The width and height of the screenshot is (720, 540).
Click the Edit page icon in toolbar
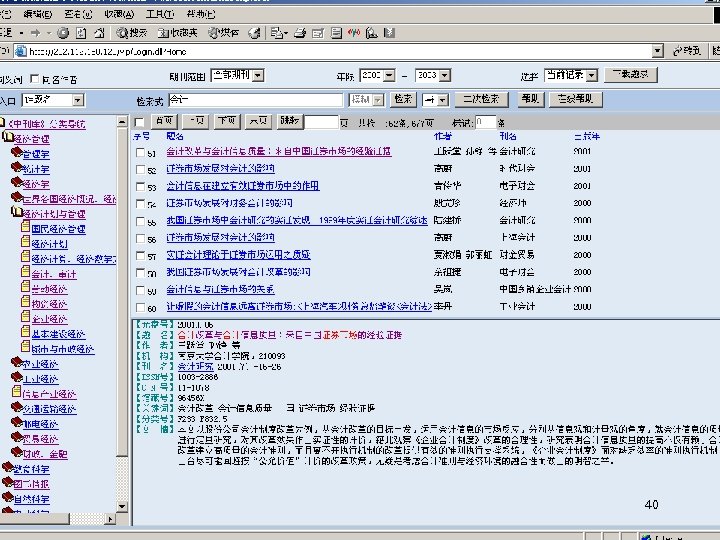tap(318, 33)
